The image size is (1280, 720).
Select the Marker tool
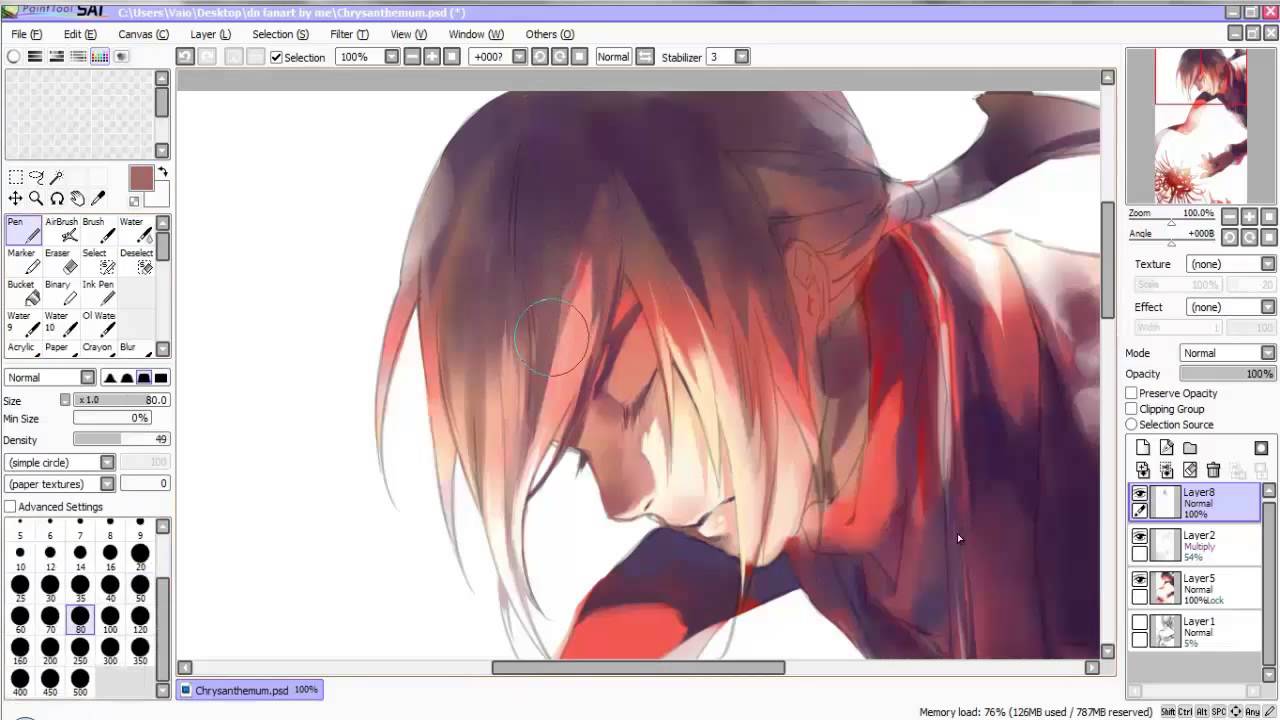23,262
